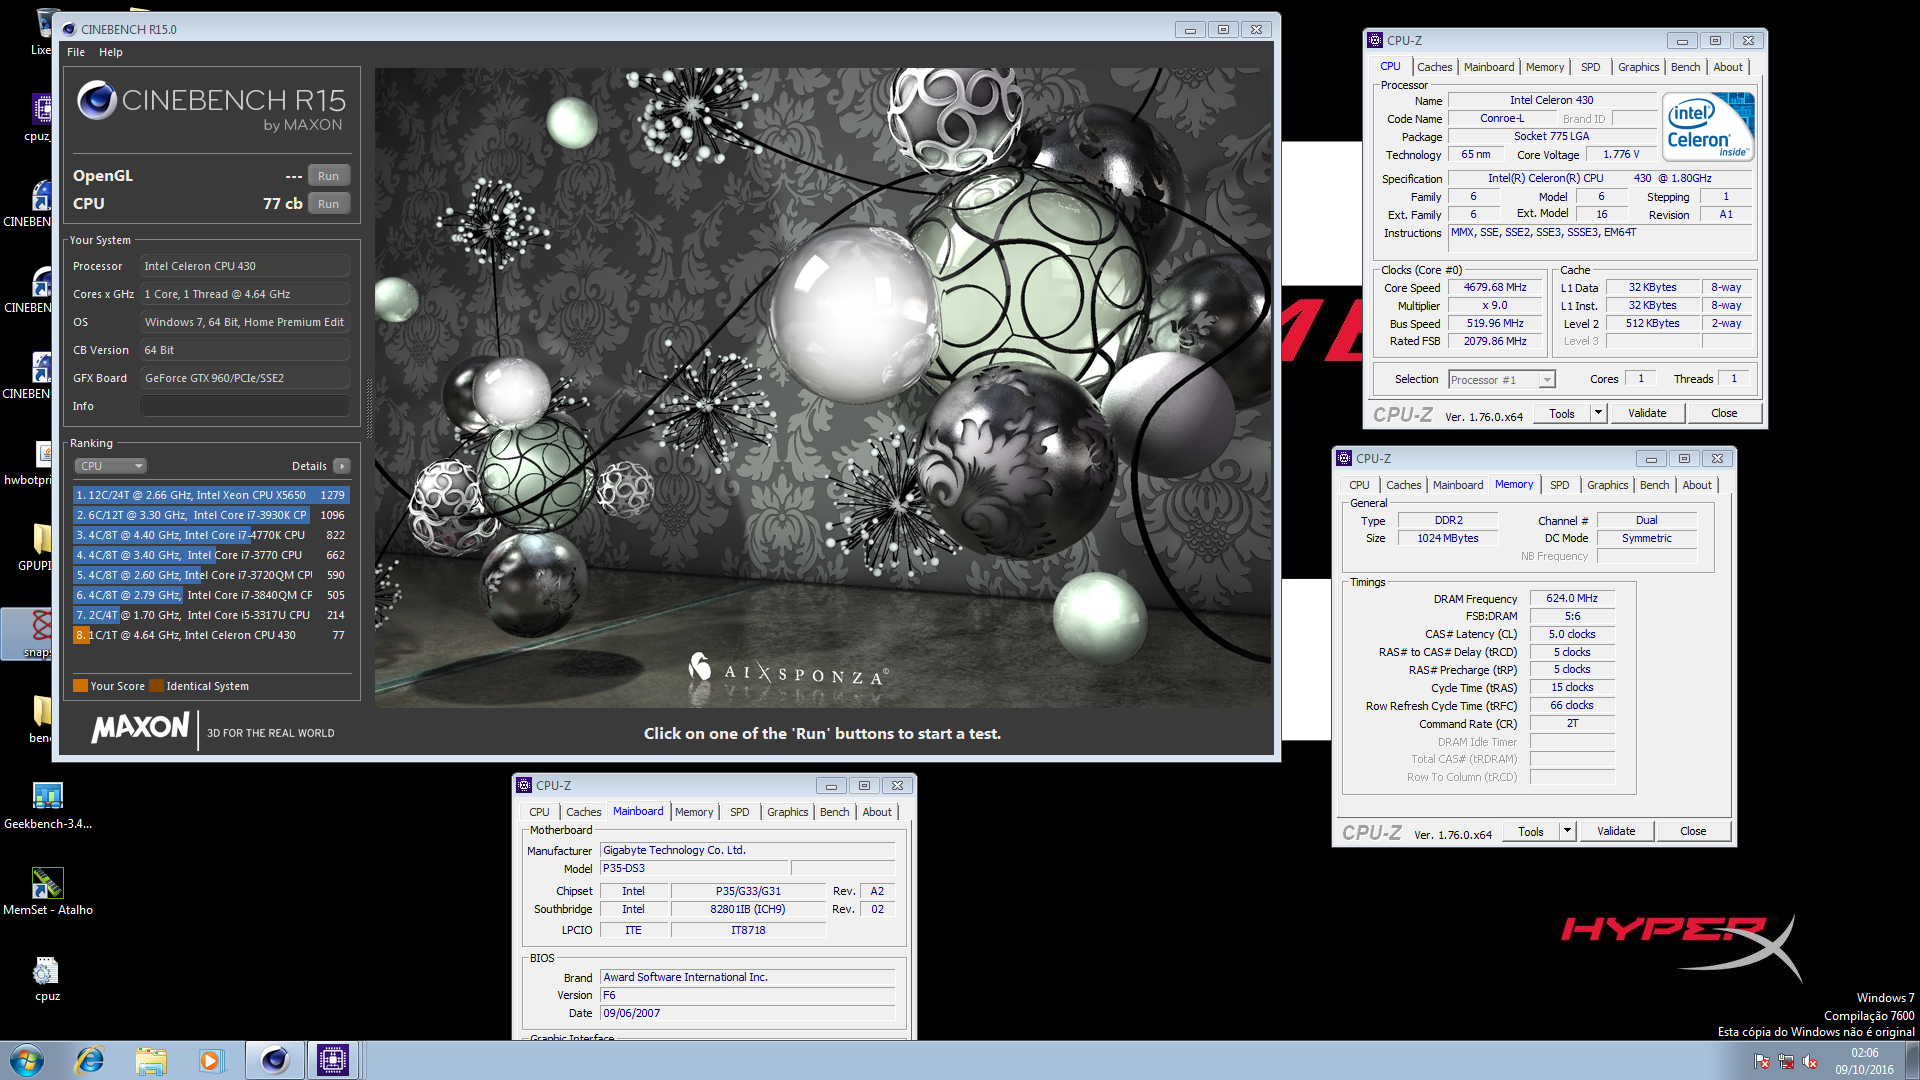This screenshot has height=1080, width=1920.
Task: Switch to CPU-Z taskbar button
Action: 333,1060
